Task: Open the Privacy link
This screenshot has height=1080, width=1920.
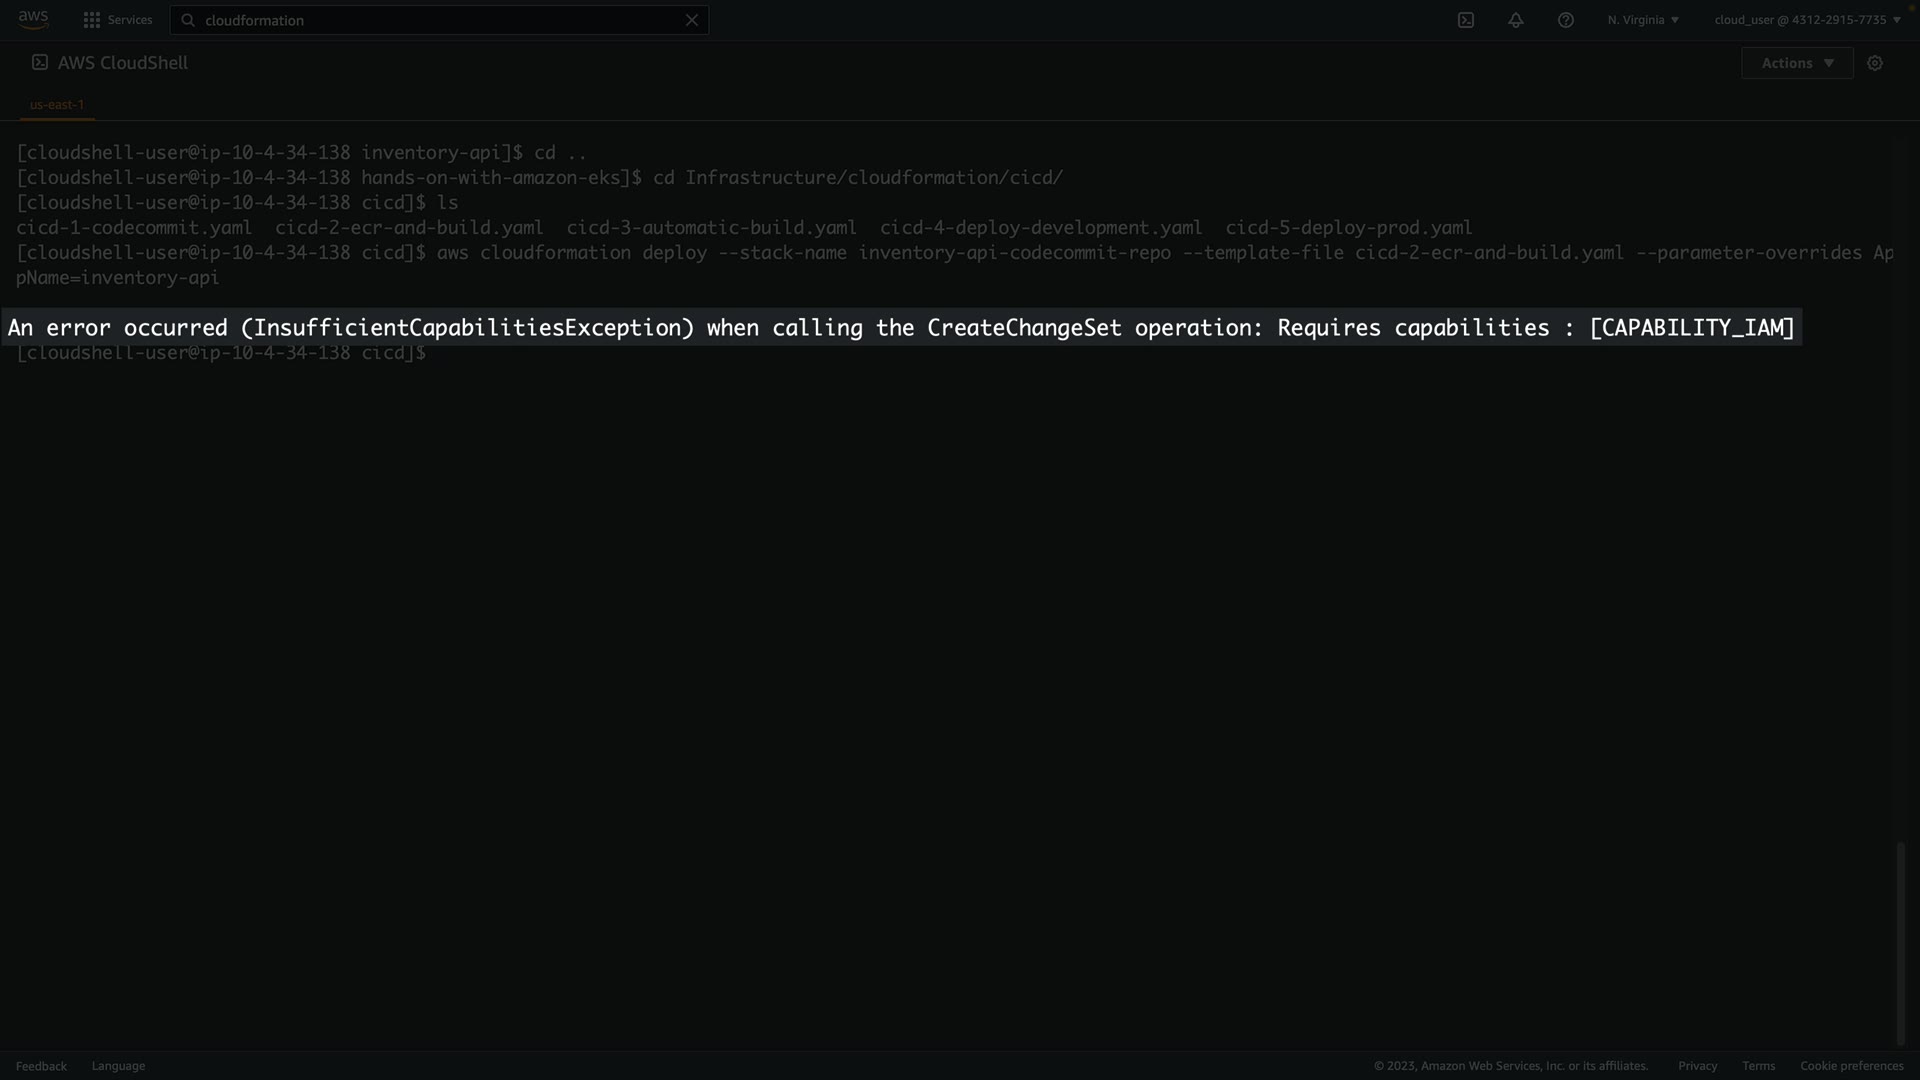Action: coord(1697,1066)
